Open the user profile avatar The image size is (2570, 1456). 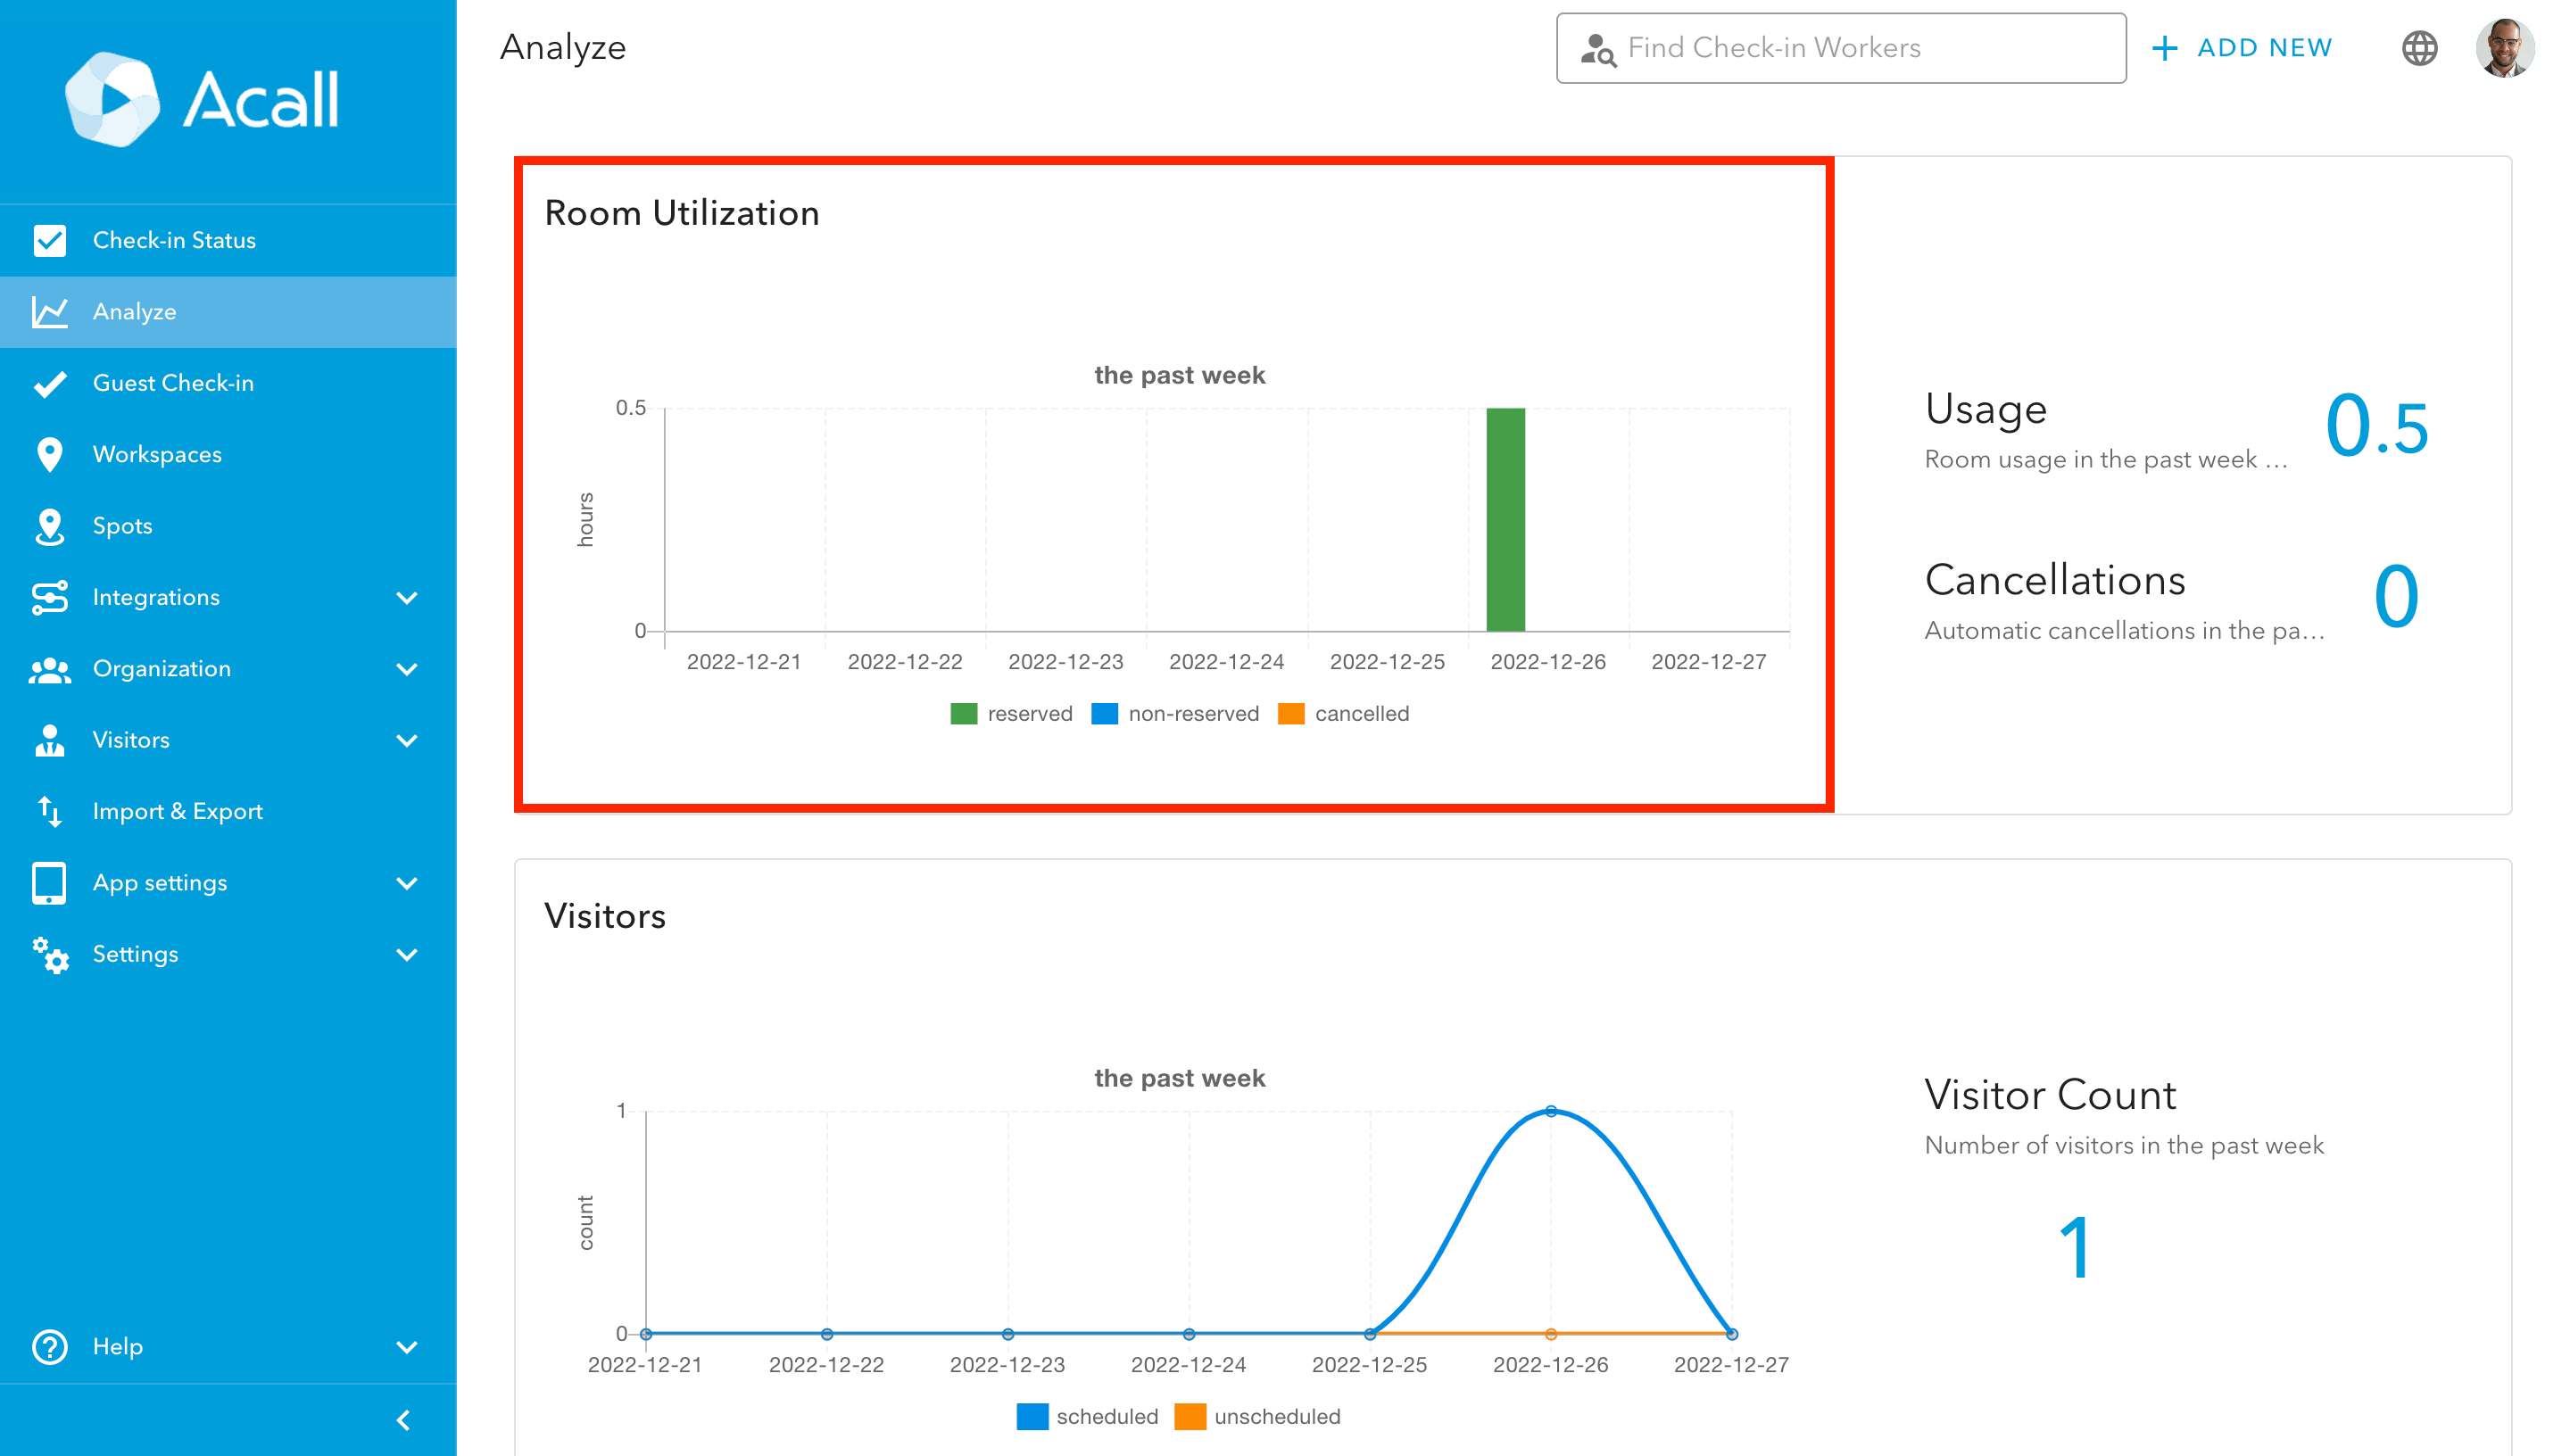coord(2503,48)
